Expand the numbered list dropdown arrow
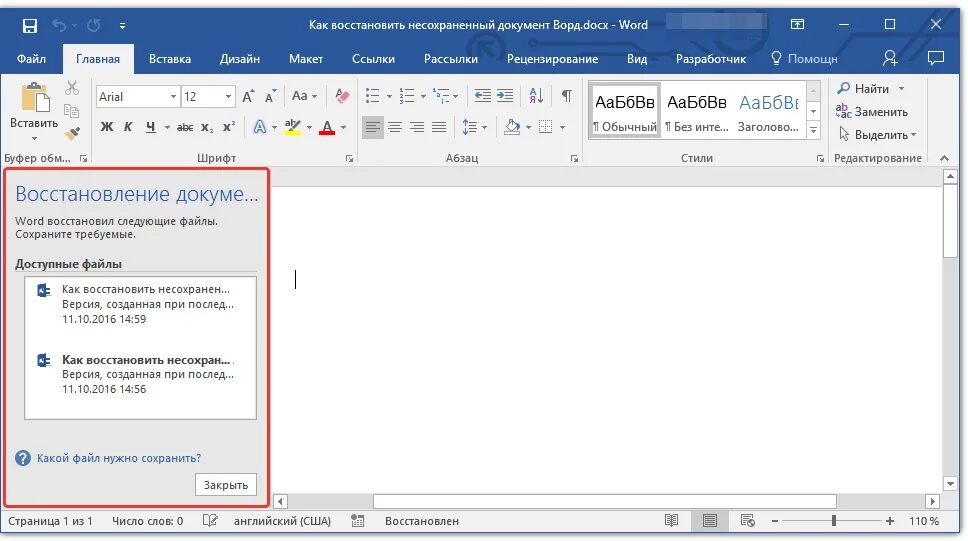The height and width of the screenshot is (541, 968). tap(423, 96)
